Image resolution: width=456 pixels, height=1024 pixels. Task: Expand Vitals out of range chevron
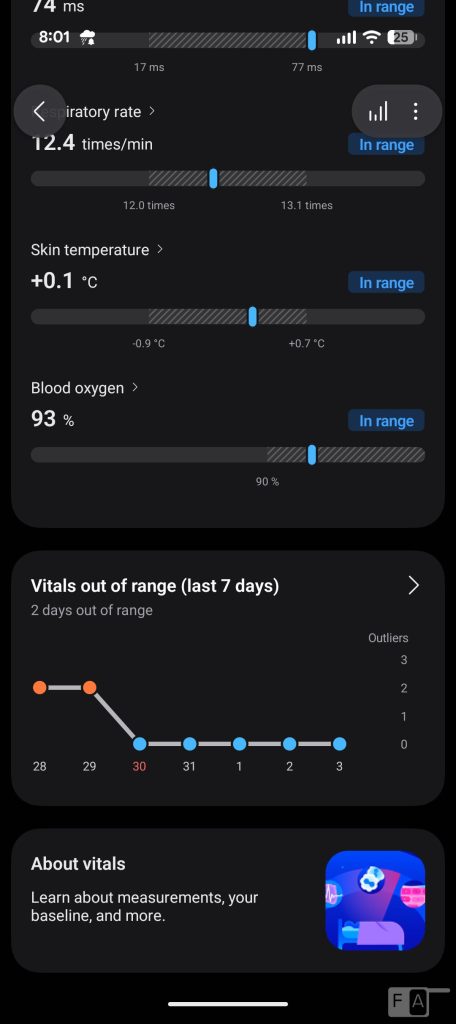click(414, 586)
